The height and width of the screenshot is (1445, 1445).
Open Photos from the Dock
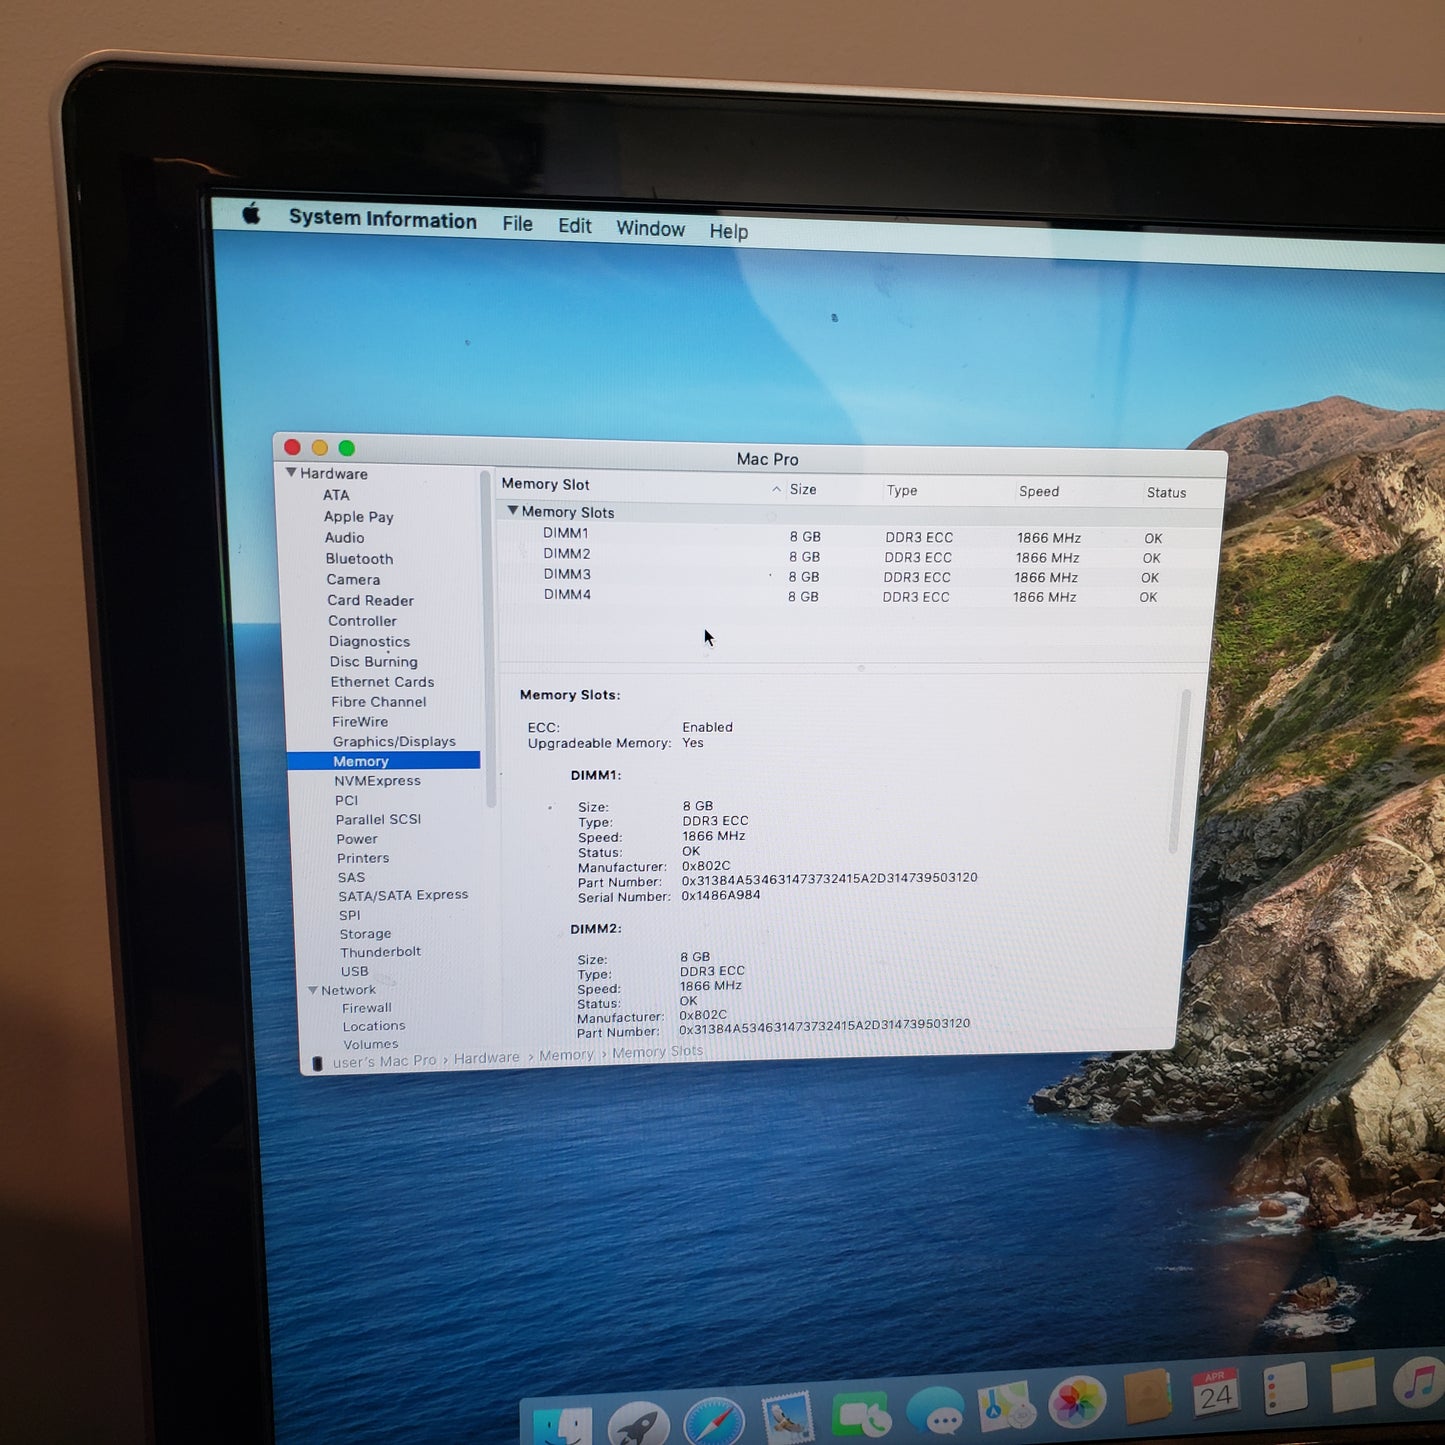(1077, 1401)
